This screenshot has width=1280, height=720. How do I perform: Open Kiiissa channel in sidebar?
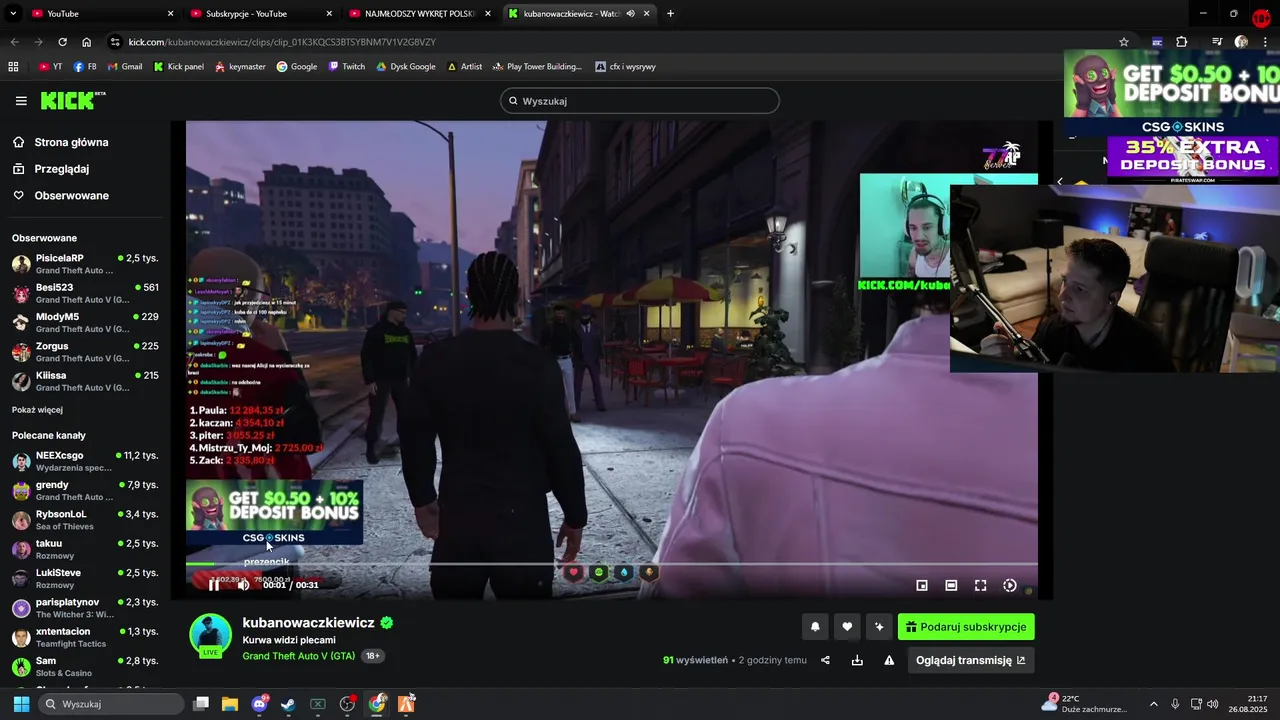[x=86, y=381]
